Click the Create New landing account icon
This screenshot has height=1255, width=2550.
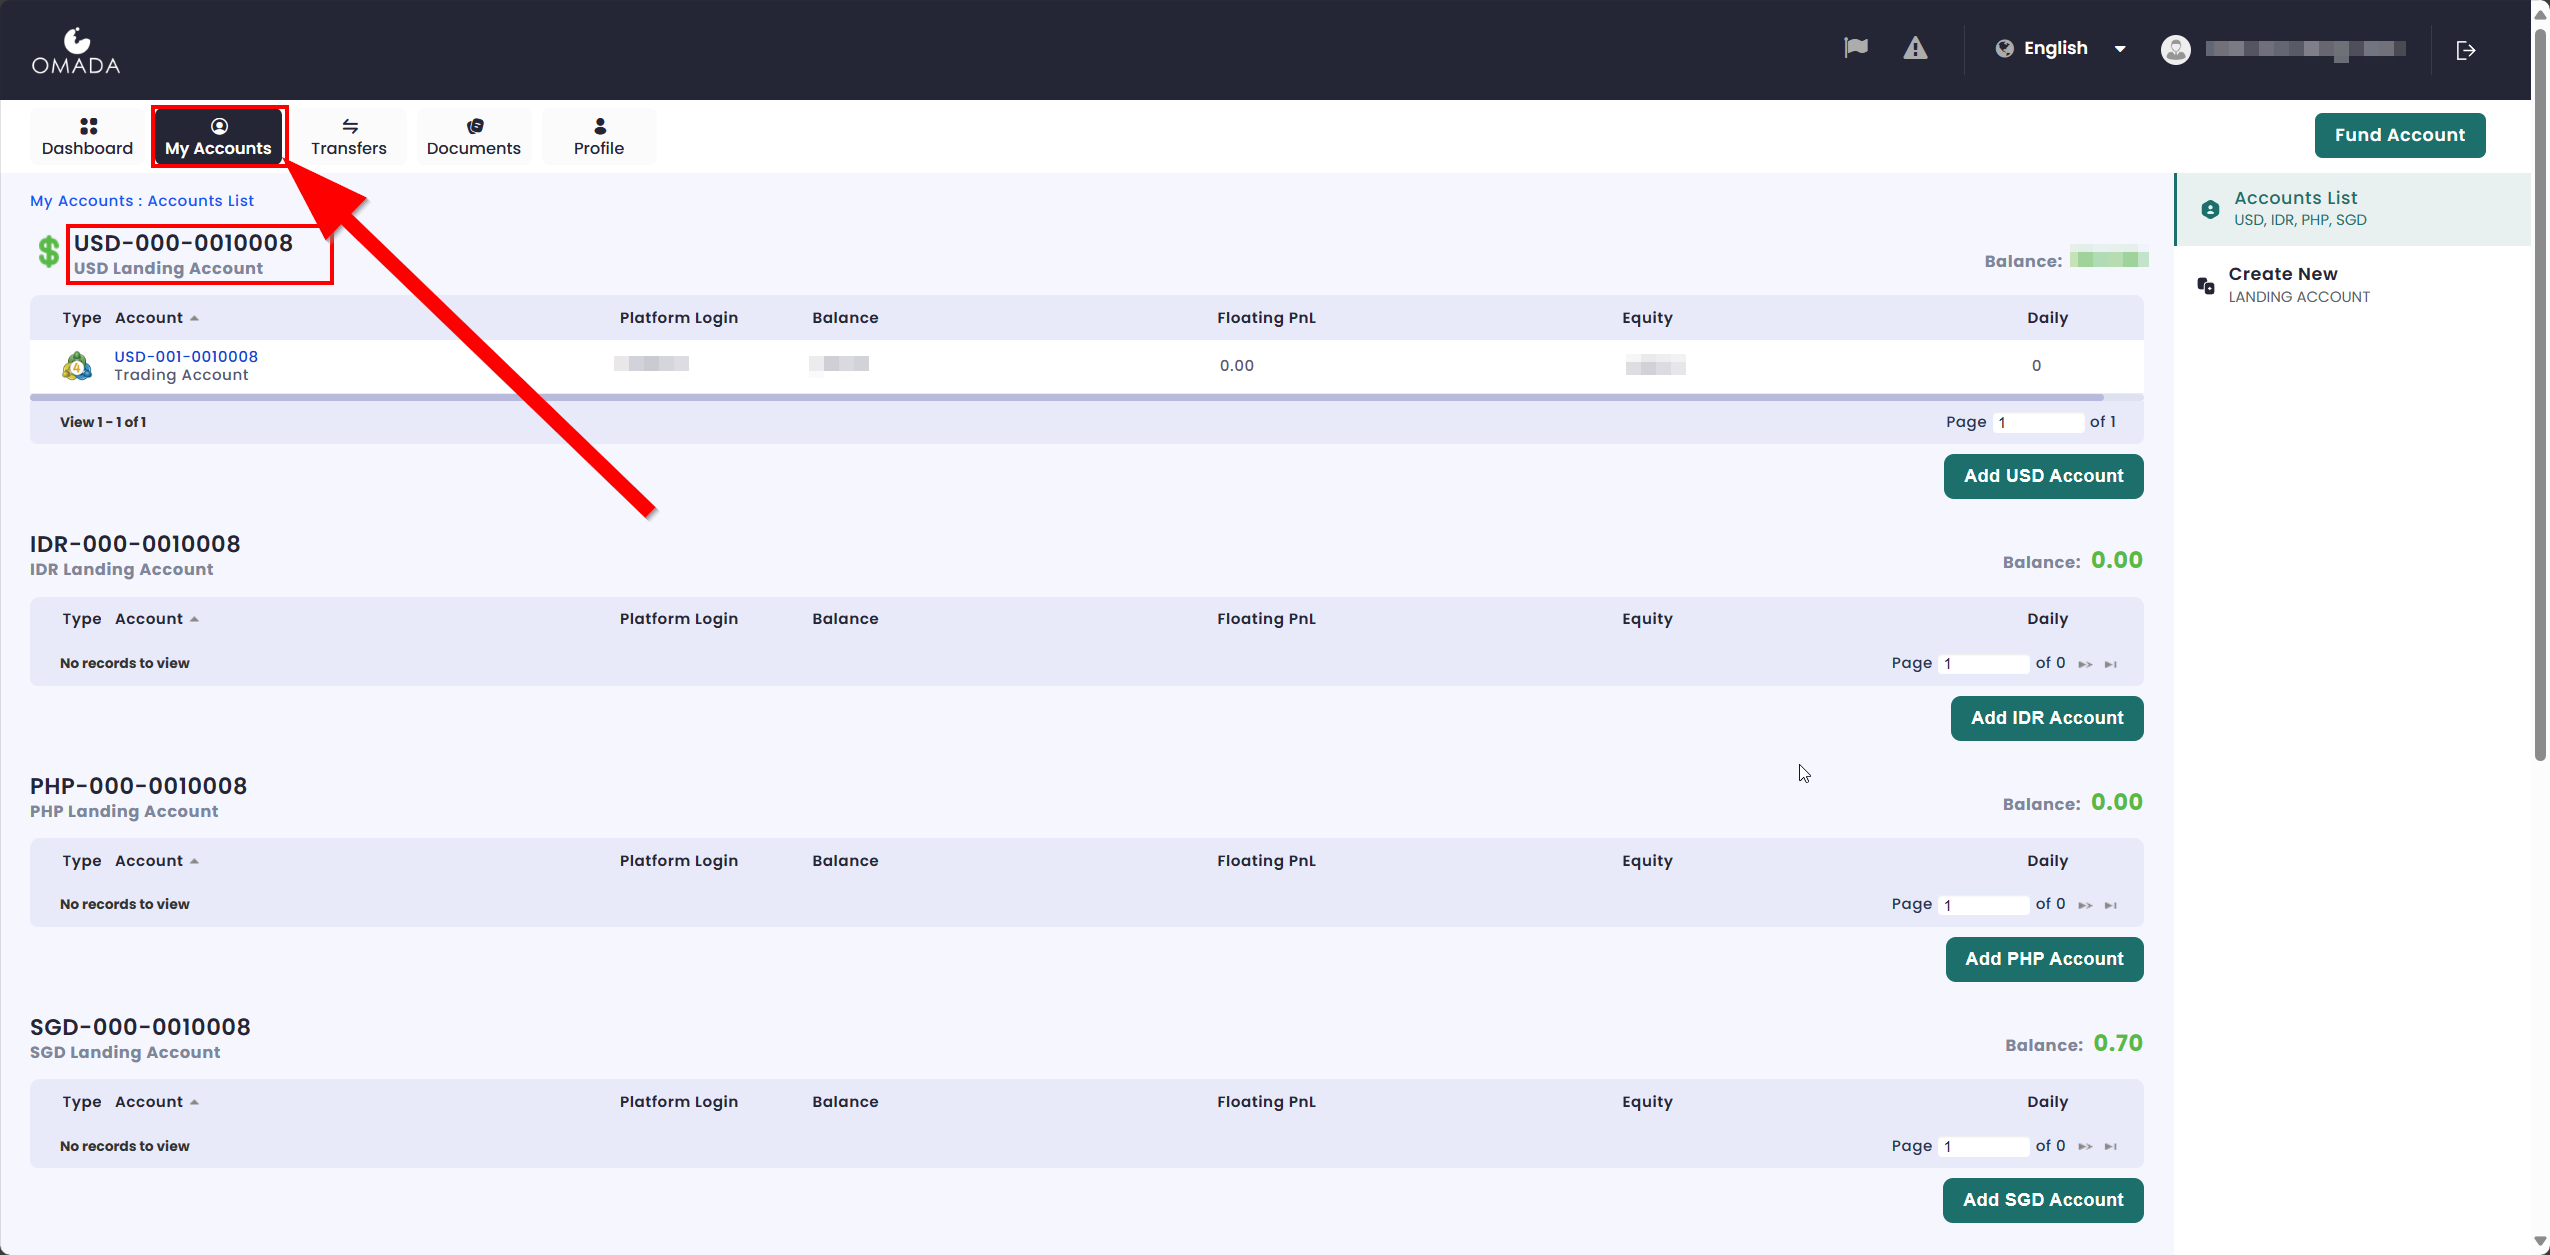click(x=2206, y=285)
